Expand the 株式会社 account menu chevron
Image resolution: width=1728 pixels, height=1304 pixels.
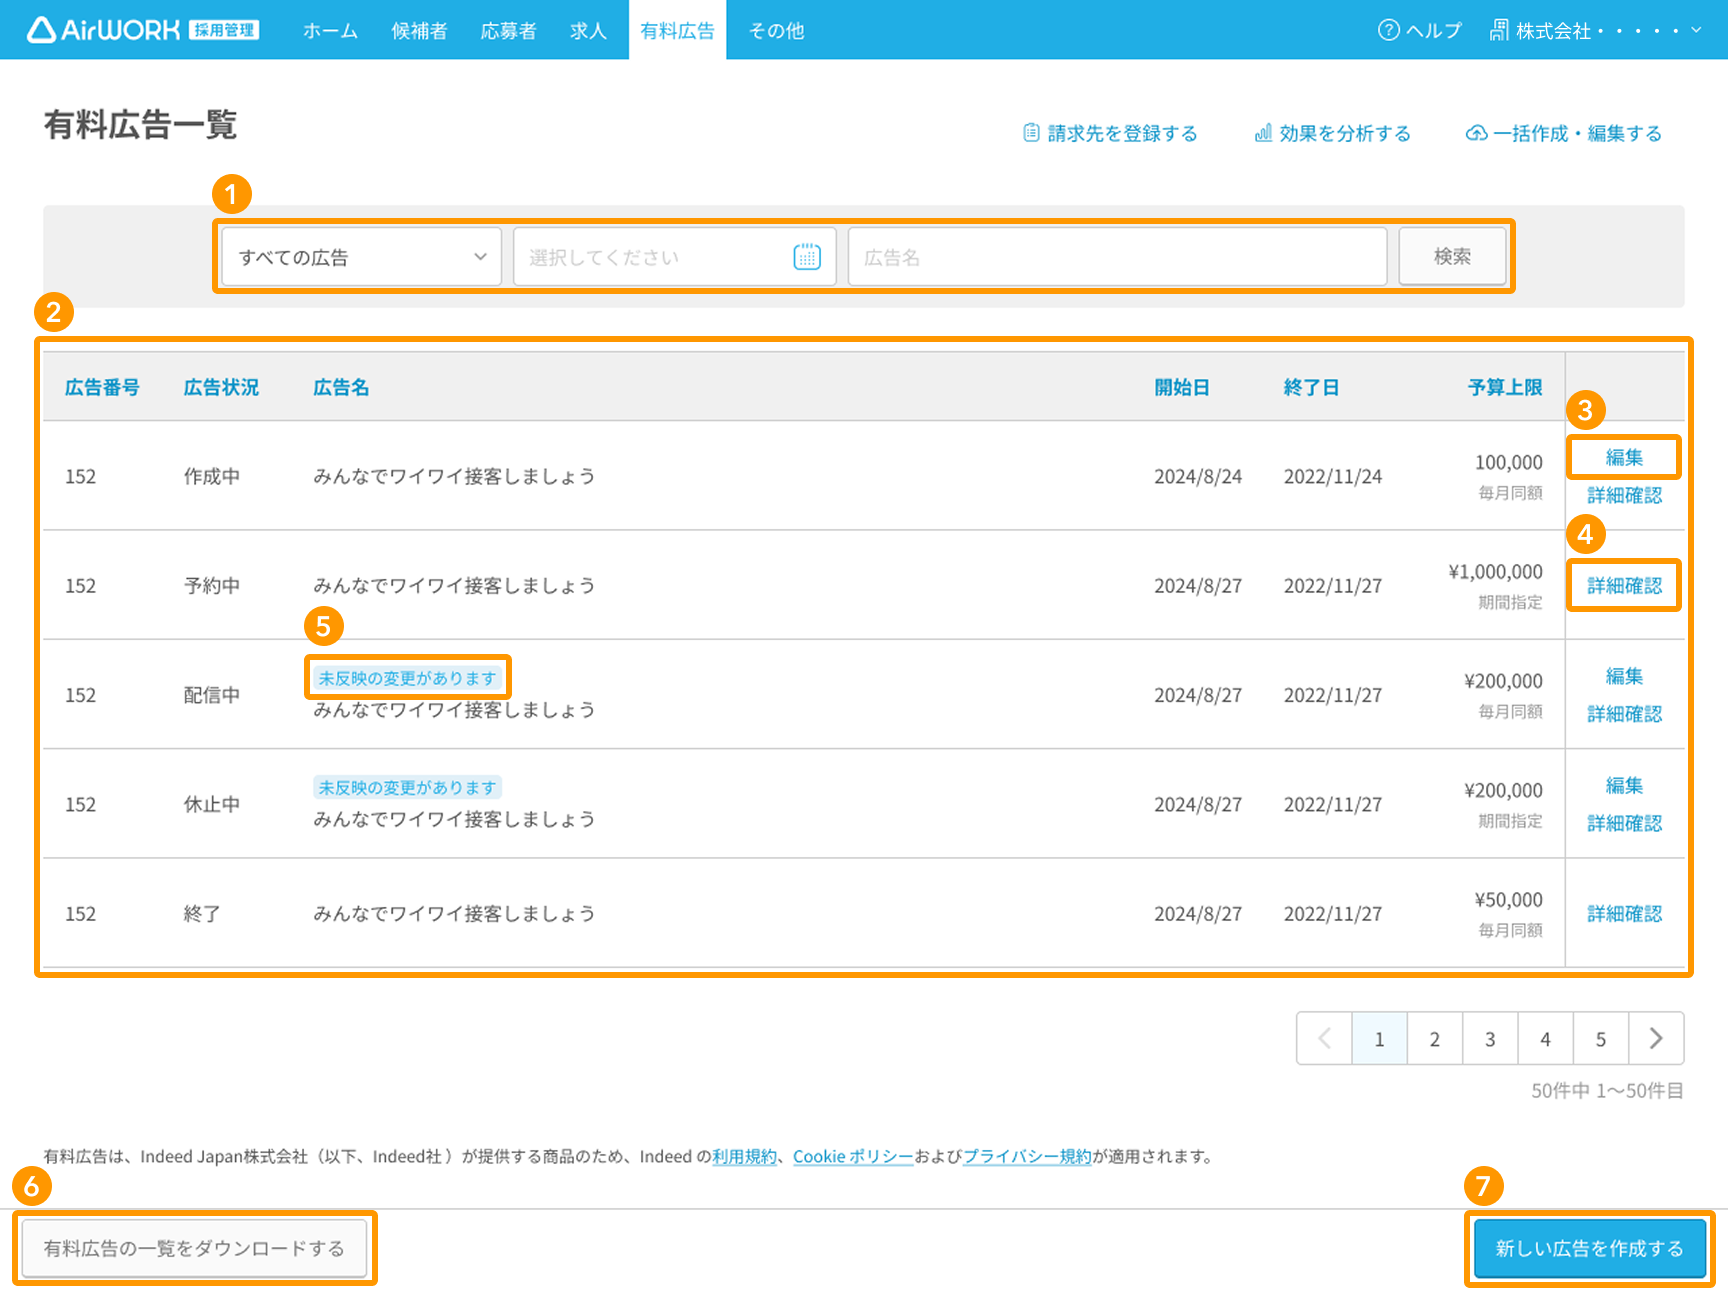[x=1696, y=30]
